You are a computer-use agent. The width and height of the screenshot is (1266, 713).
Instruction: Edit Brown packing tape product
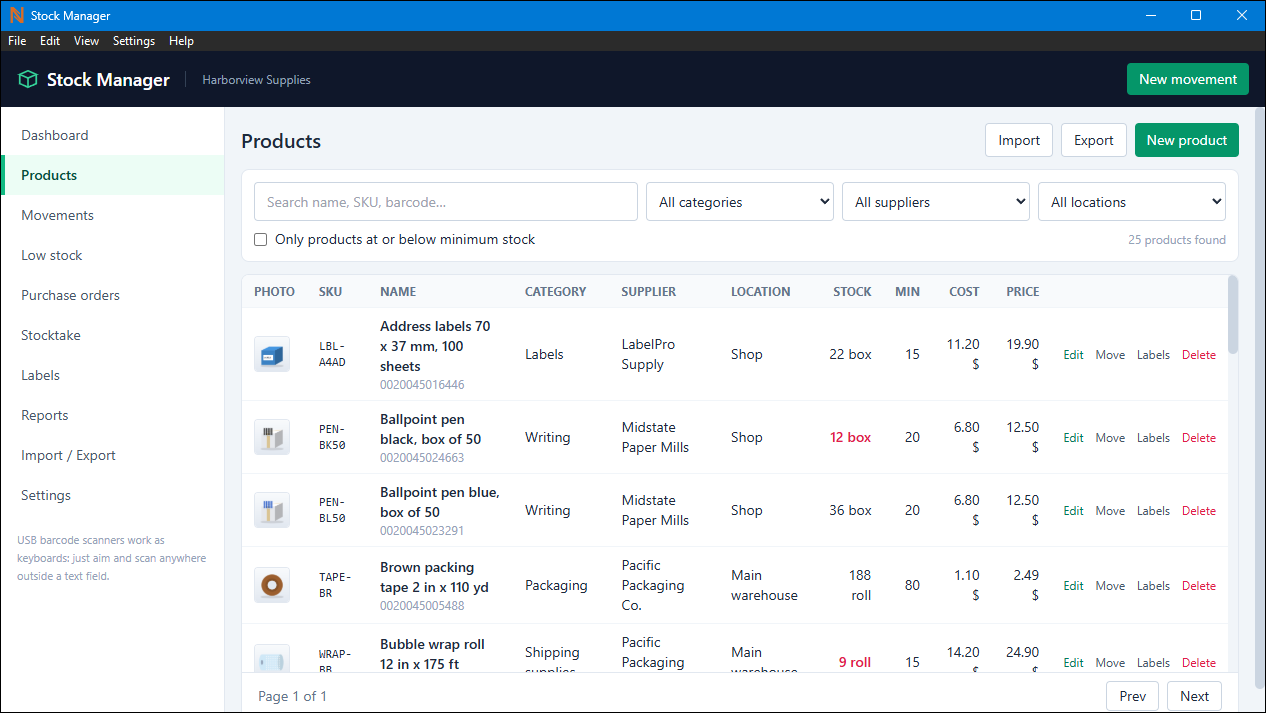coord(1073,586)
